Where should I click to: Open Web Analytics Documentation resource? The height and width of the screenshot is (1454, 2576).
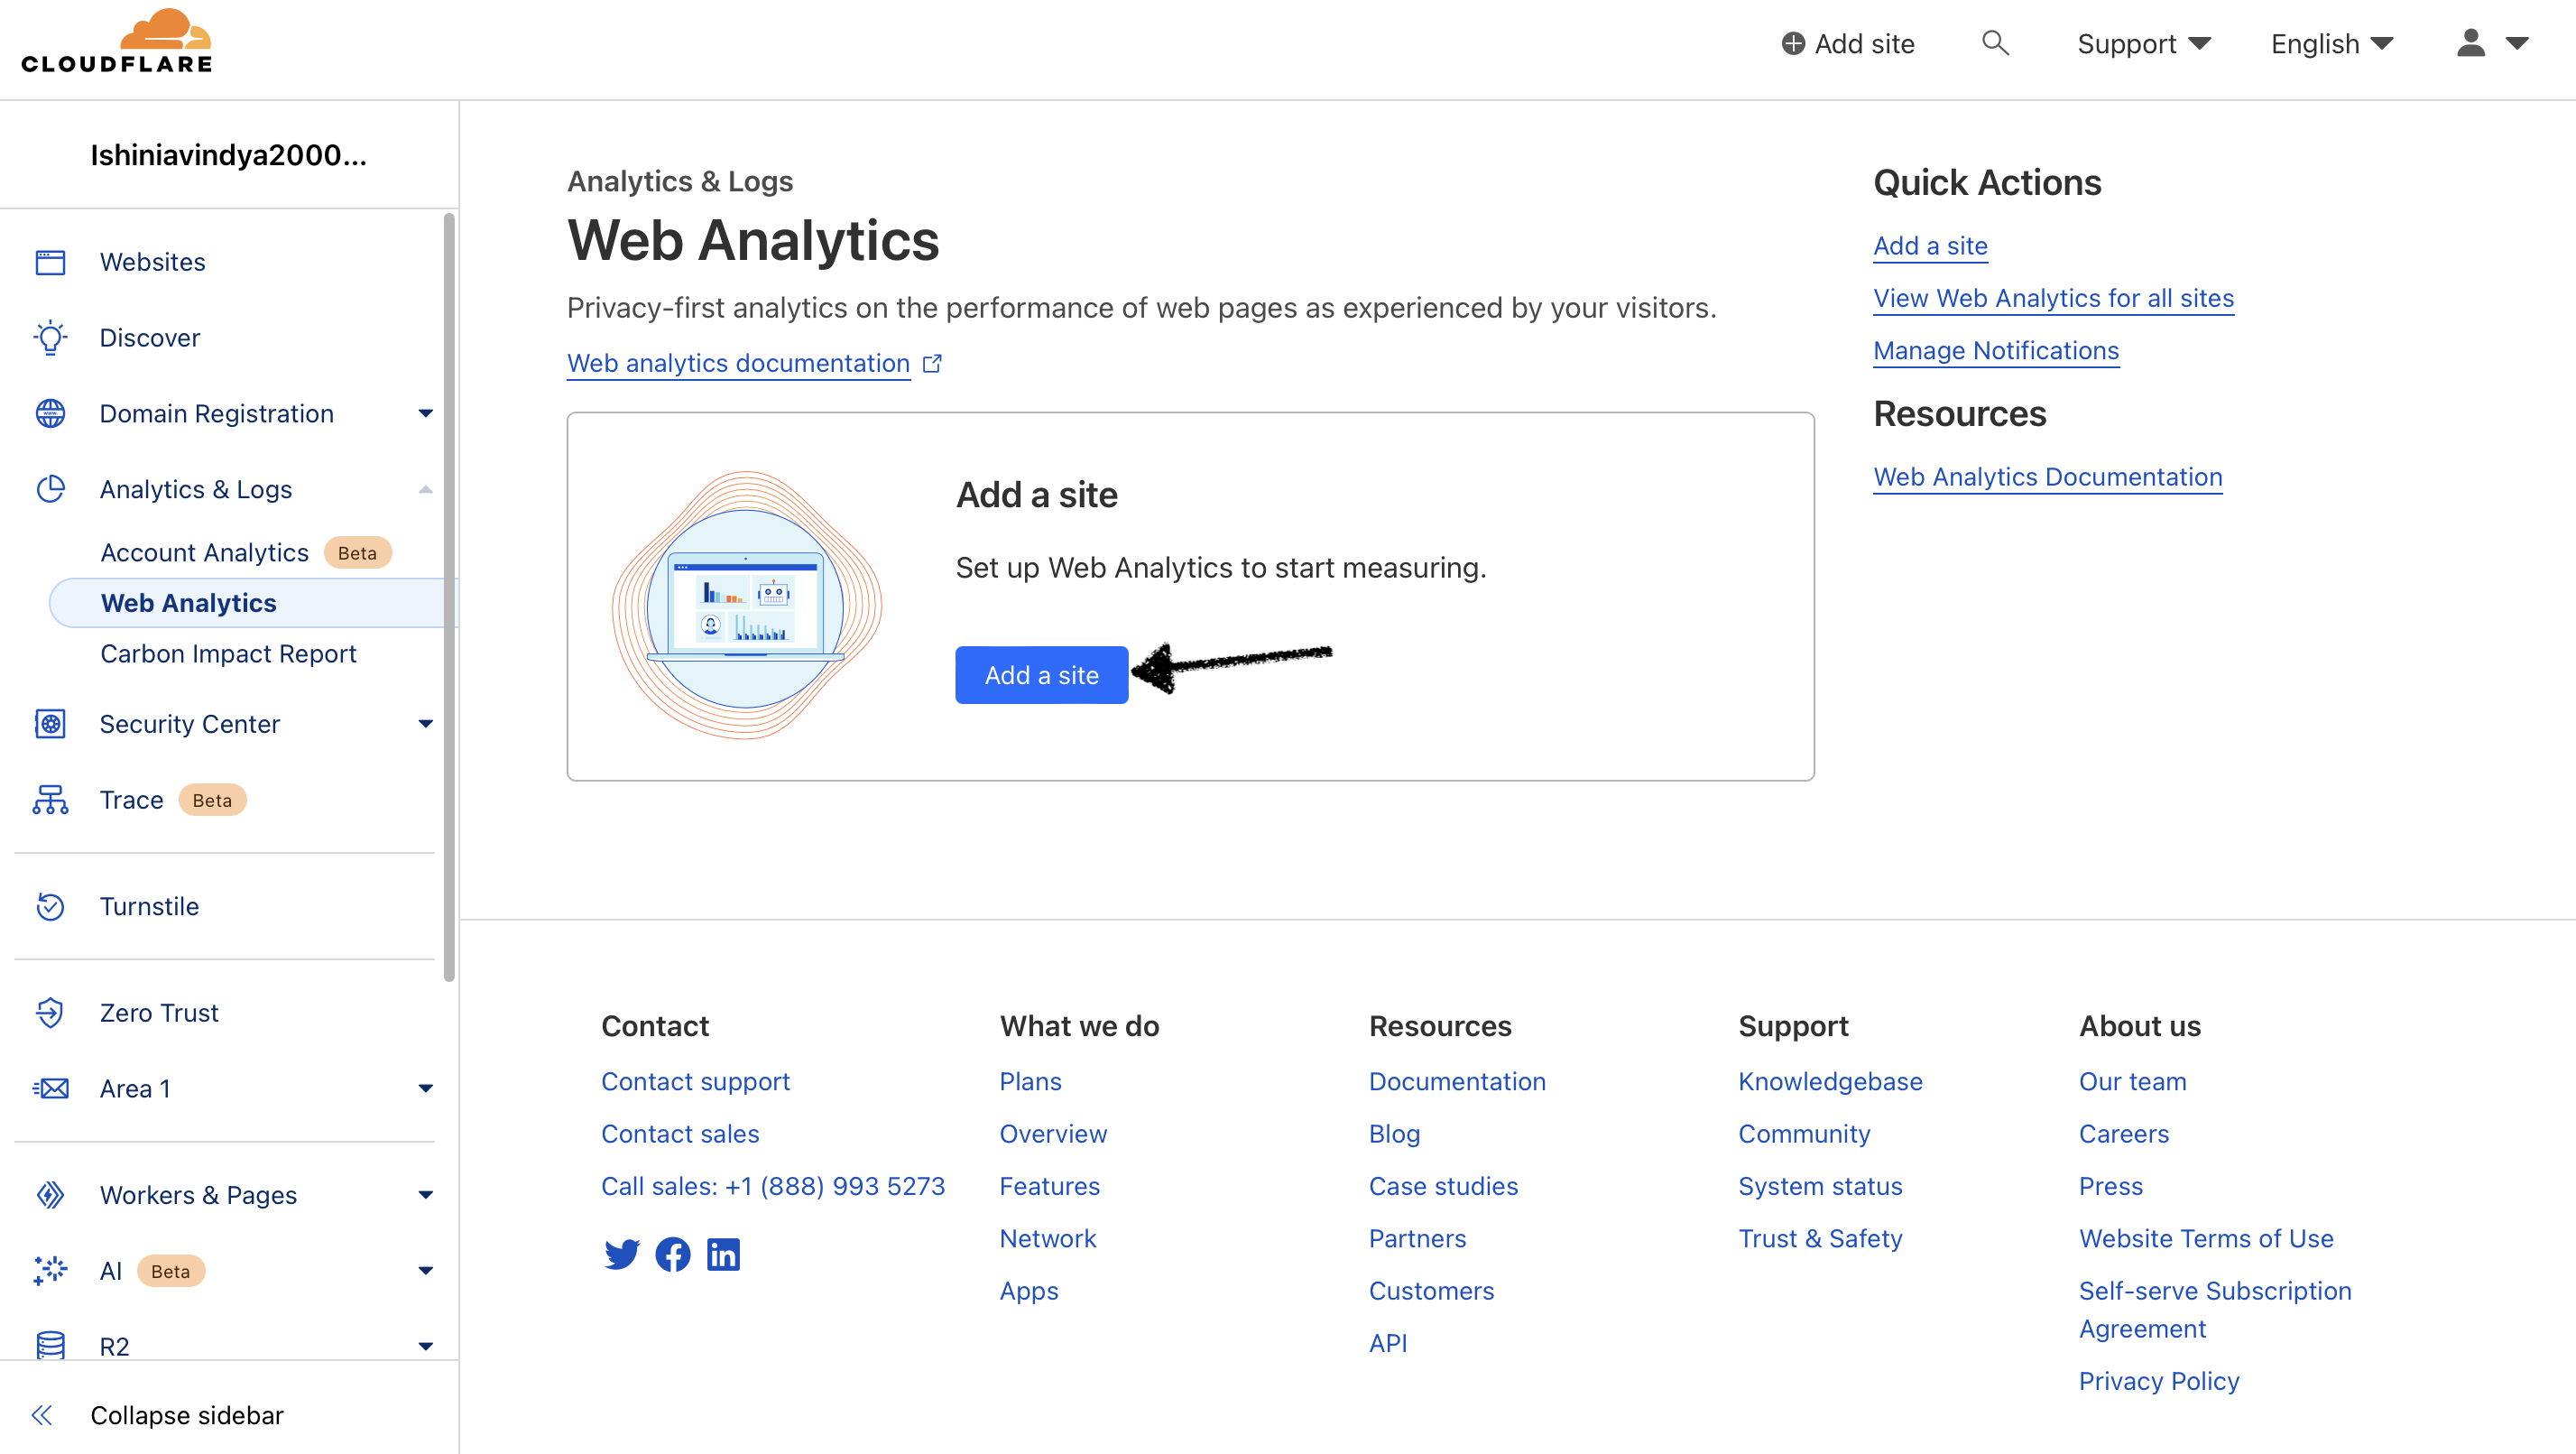[2047, 477]
